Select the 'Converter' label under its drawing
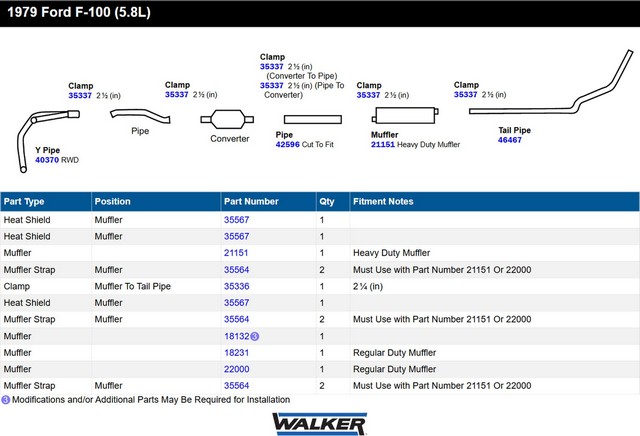640x436 pixels. [x=229, y=139]
